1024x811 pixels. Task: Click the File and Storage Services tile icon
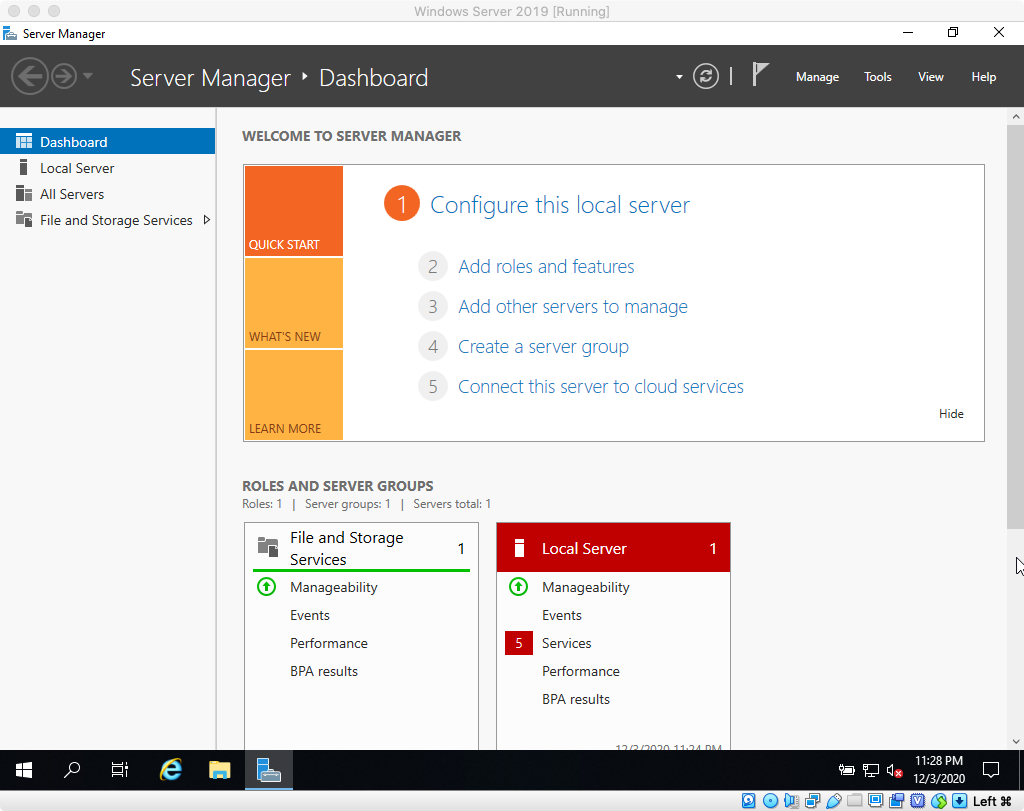268,547
